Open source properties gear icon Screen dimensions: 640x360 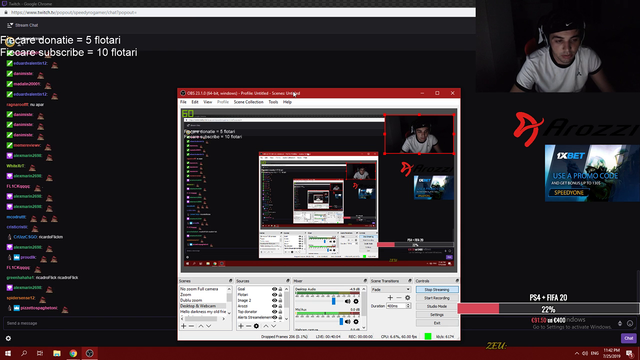tap(256, 326)
